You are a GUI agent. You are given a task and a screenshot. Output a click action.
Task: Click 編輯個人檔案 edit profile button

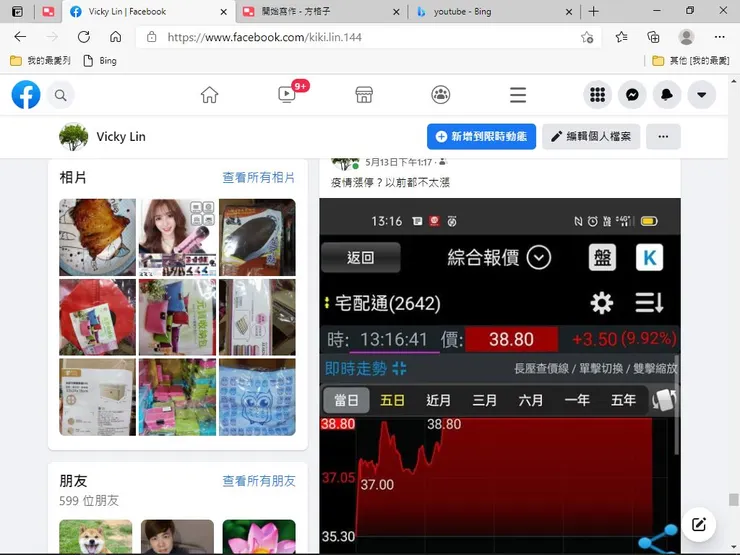point(591,136)
